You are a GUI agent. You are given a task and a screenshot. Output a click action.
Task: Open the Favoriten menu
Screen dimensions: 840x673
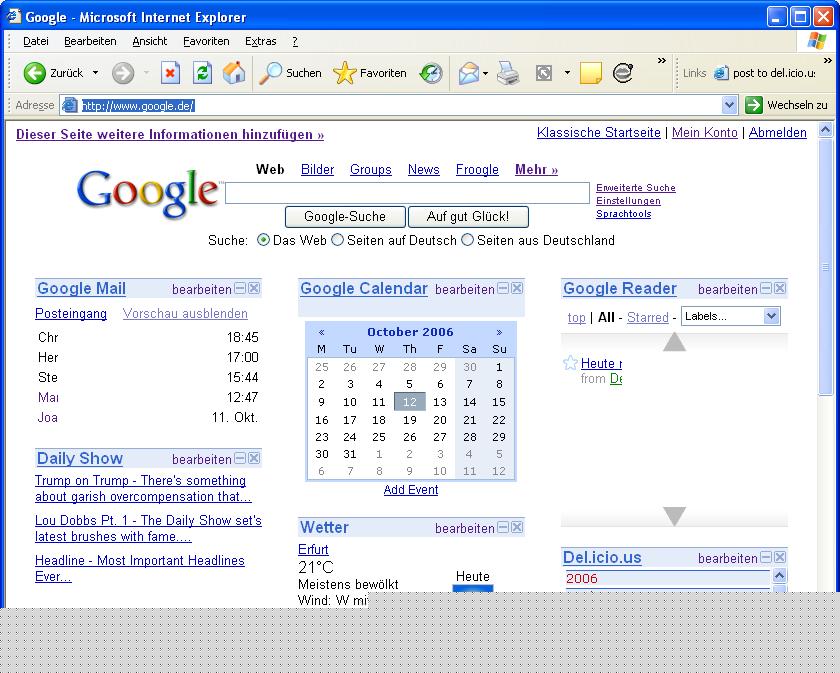(x=206, y=41)
